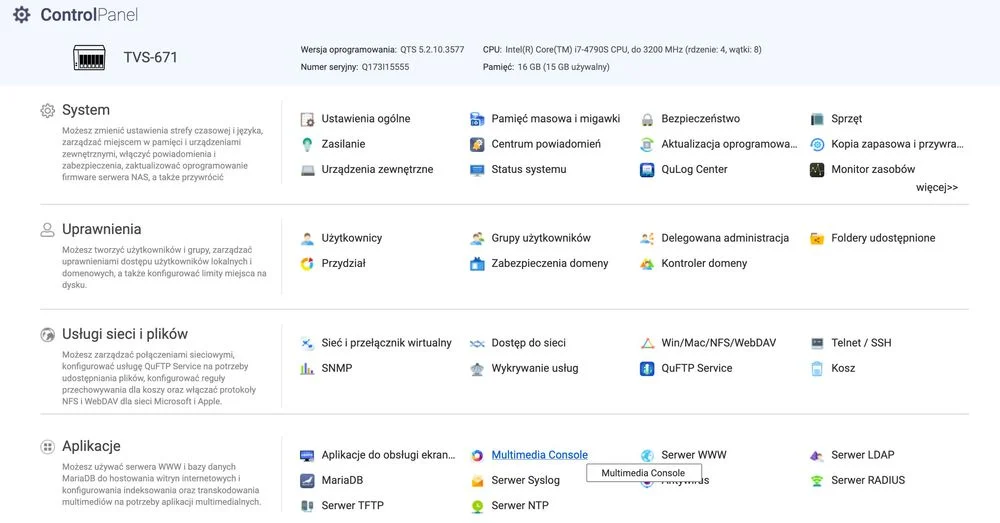Click the Bezpieczeństwo label

[x=700, y=119]
